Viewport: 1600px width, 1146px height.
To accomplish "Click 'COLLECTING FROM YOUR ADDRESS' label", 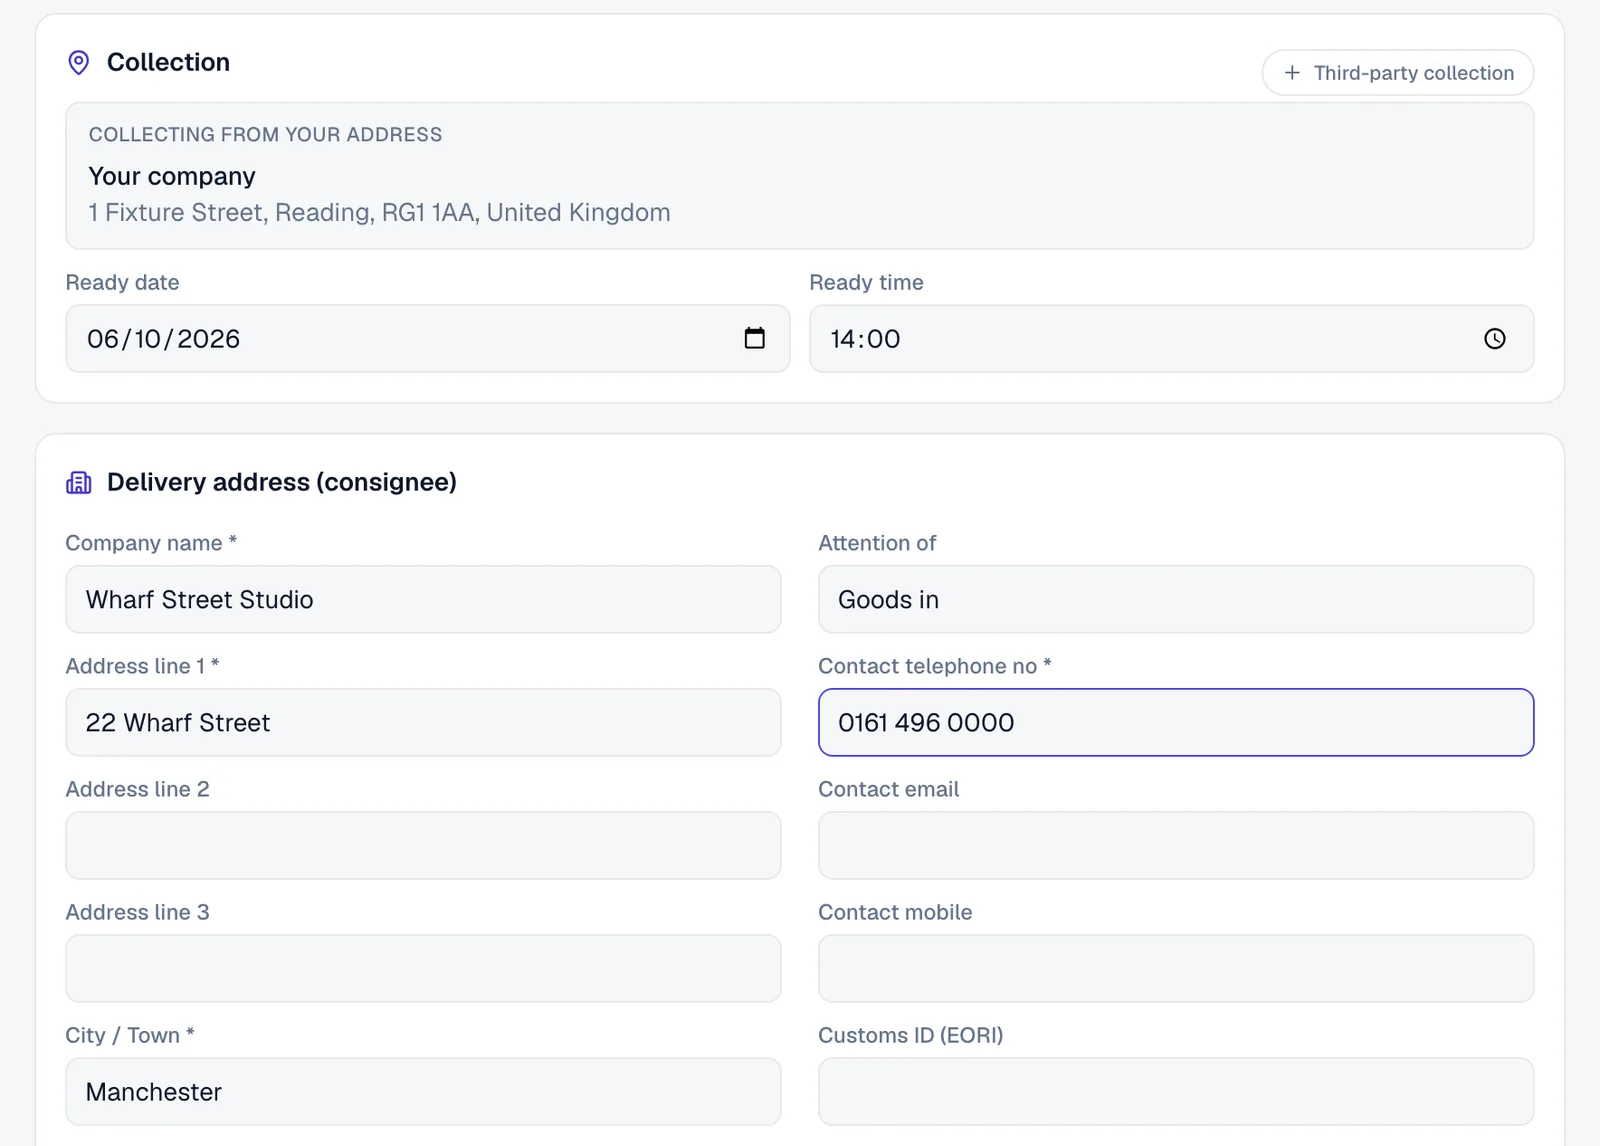I will (265, 134).
